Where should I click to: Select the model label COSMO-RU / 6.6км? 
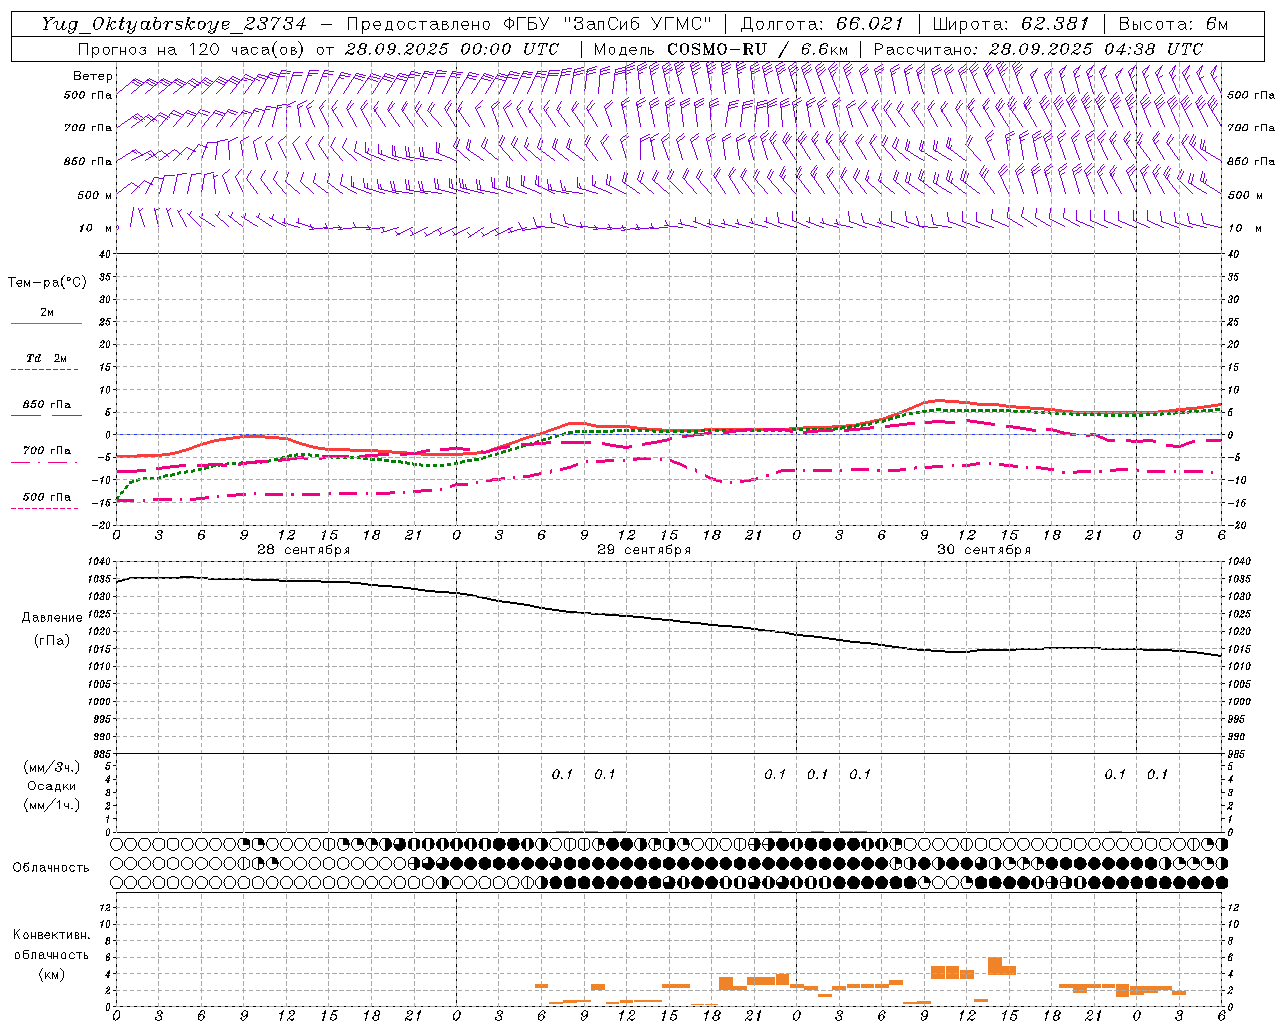pos(758,48)
